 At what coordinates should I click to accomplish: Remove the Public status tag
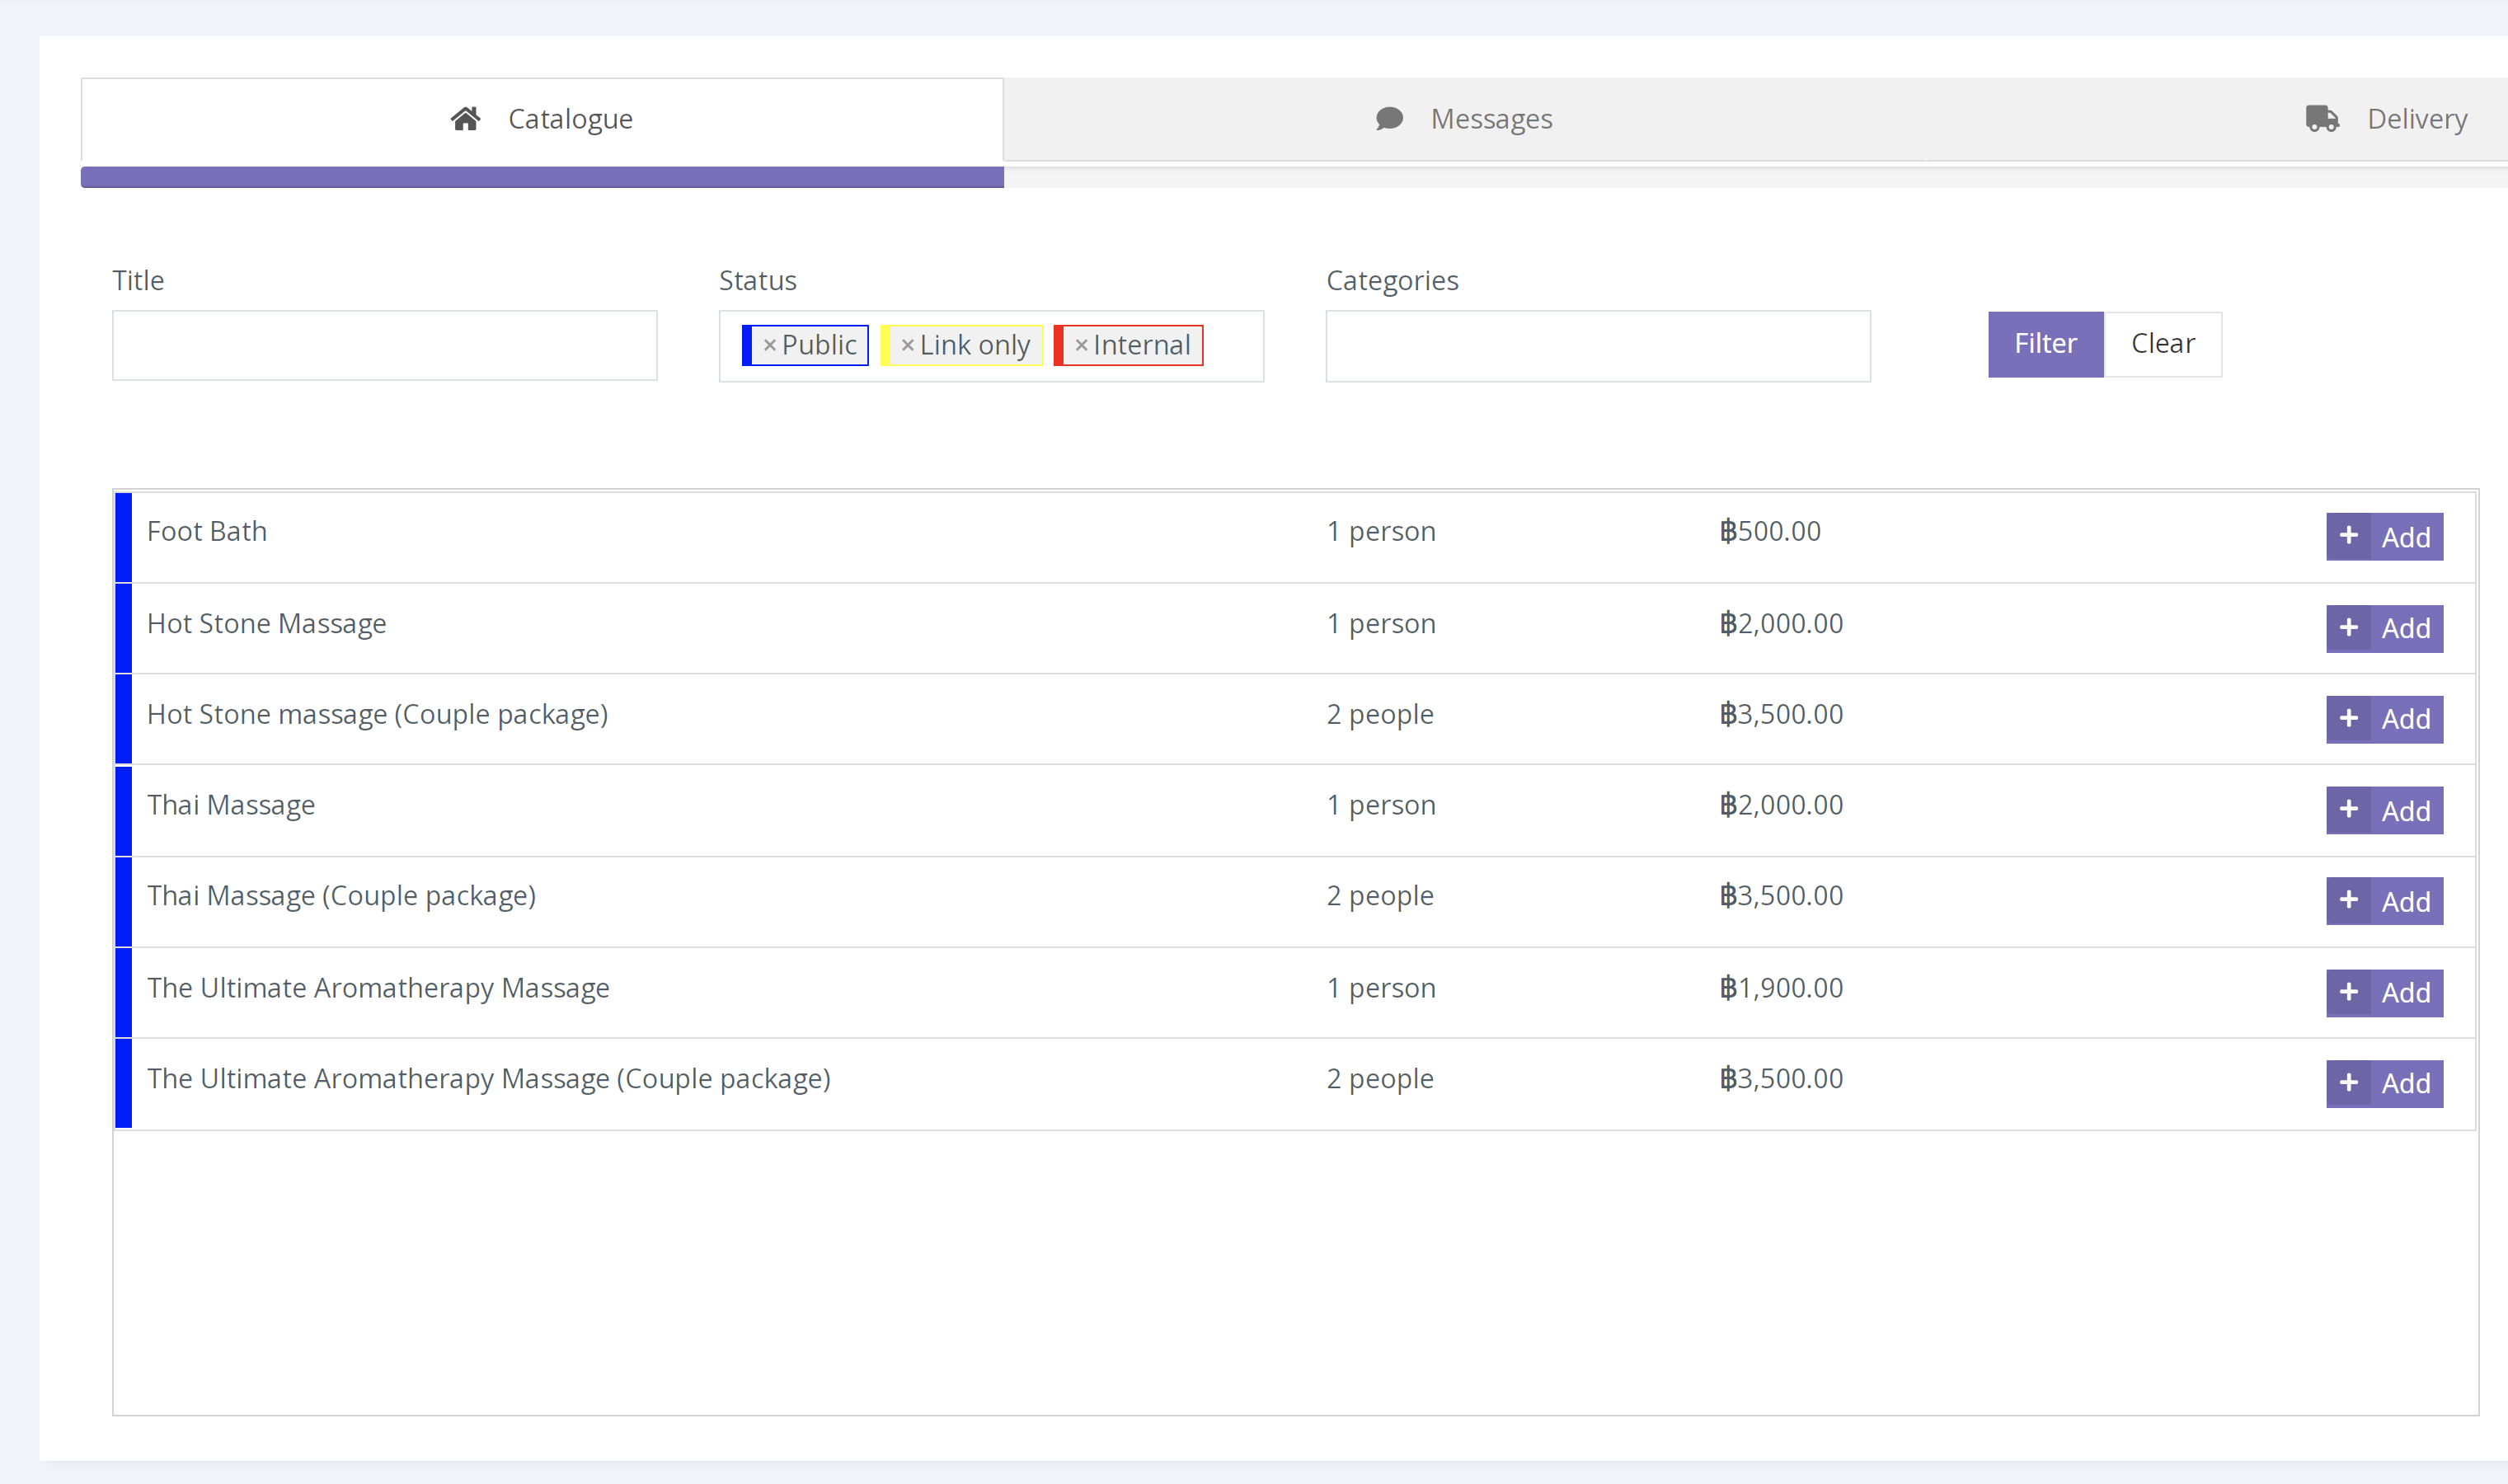coord(769,346)
